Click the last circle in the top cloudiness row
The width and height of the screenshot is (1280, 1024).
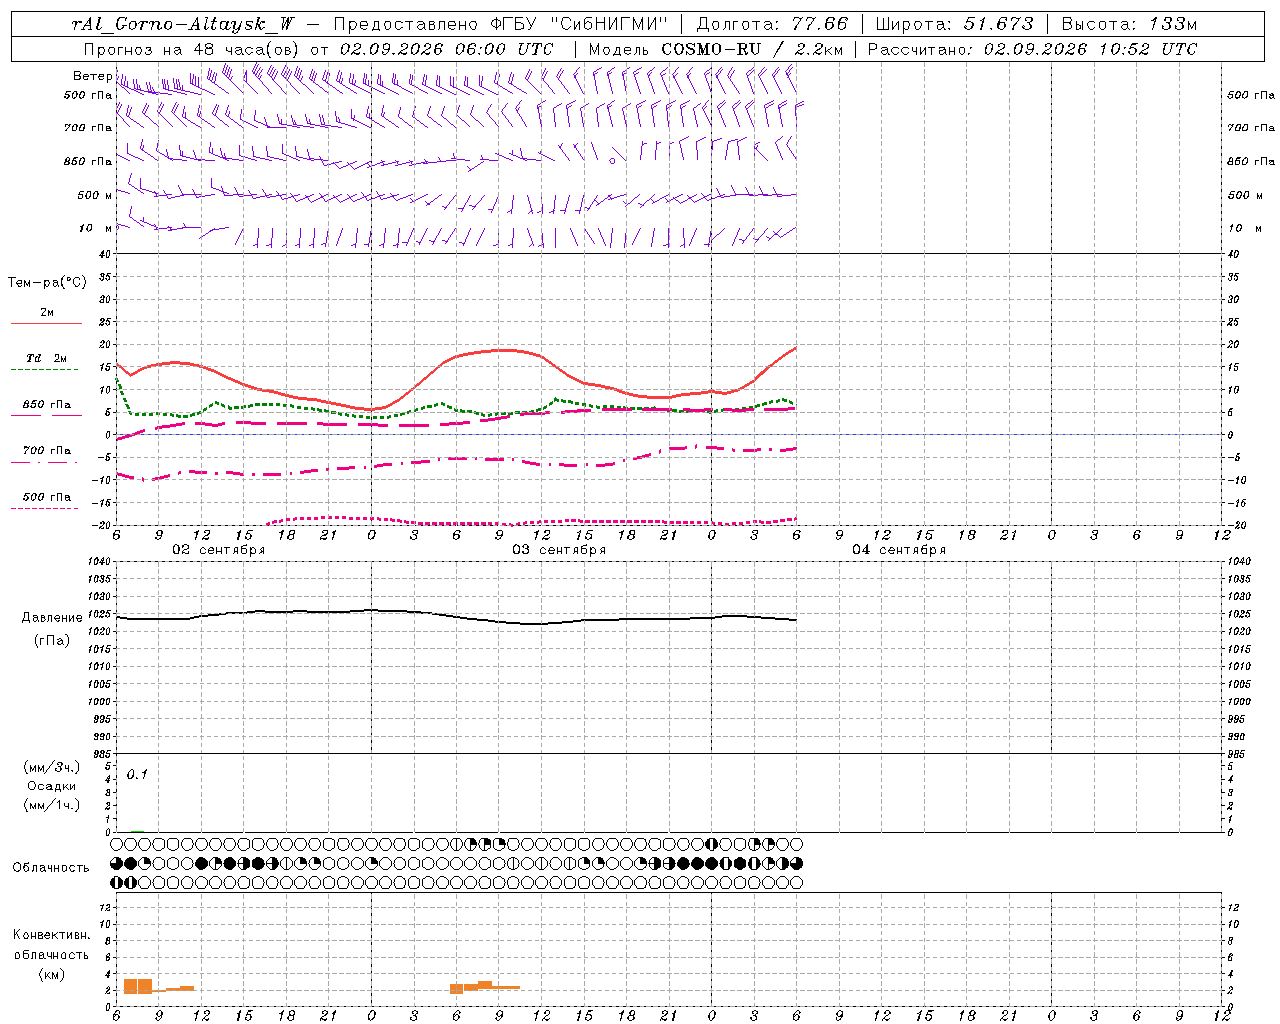[x=797, y=844]
